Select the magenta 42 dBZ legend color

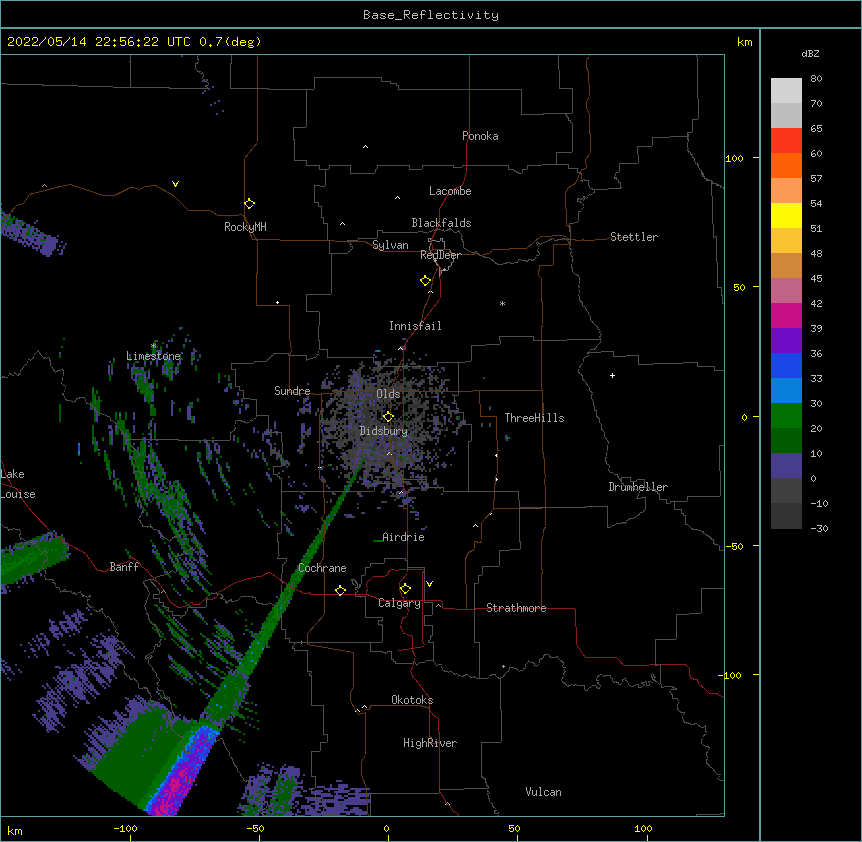point(786,315)
